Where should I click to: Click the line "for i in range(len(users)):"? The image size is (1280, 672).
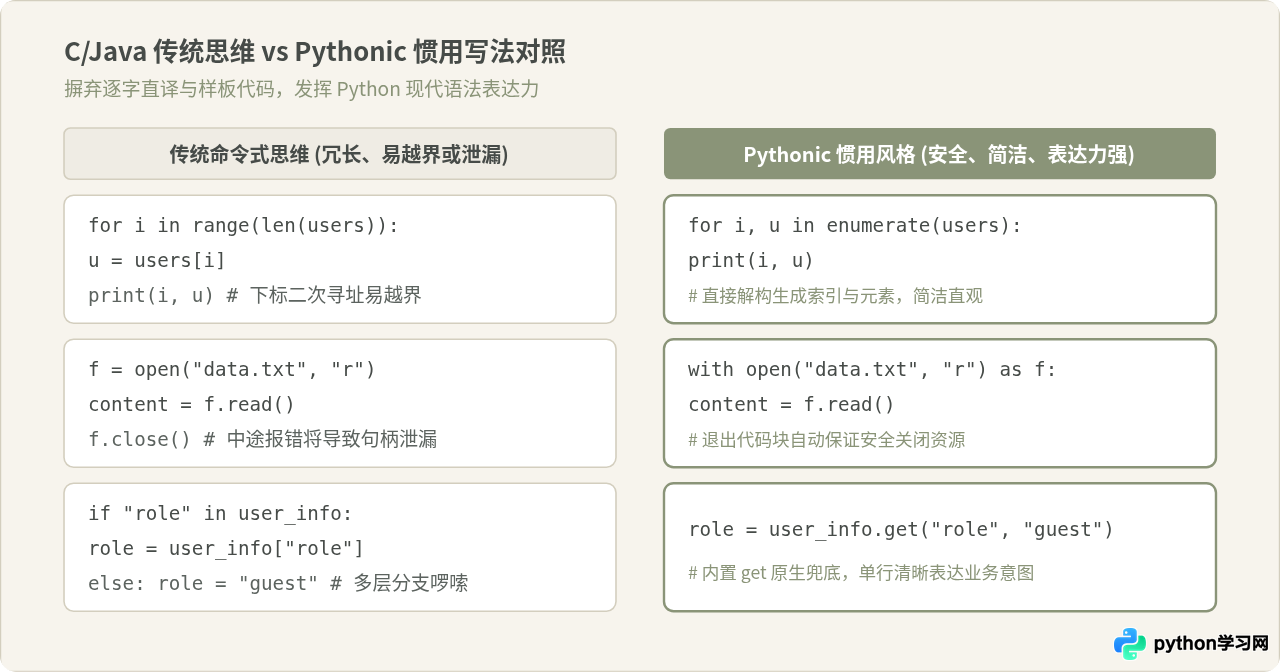pos(244,225)
